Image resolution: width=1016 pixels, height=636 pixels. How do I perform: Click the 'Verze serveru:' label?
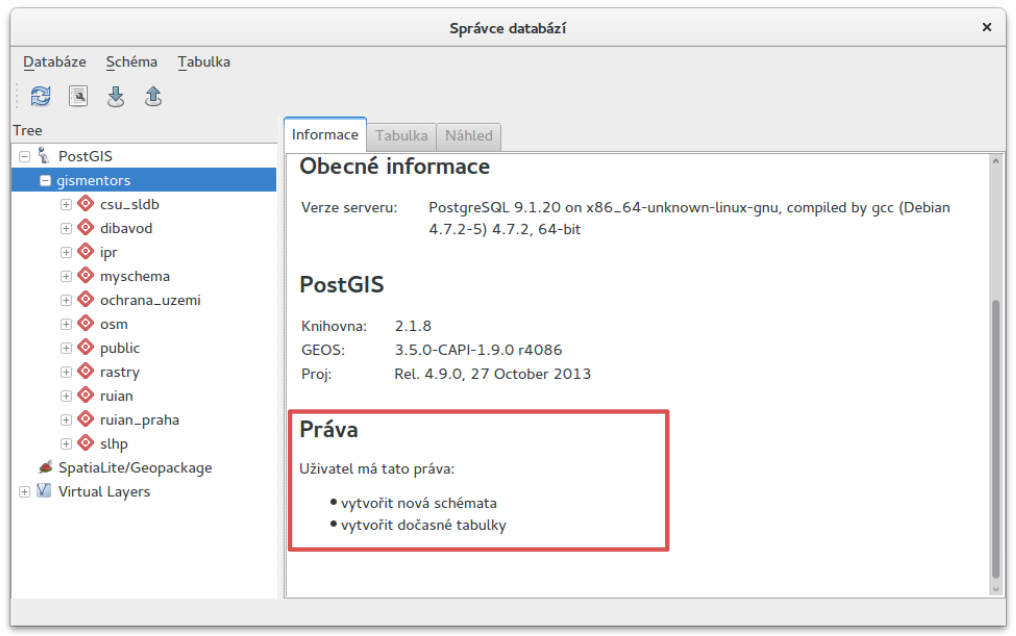click(349, 208)
